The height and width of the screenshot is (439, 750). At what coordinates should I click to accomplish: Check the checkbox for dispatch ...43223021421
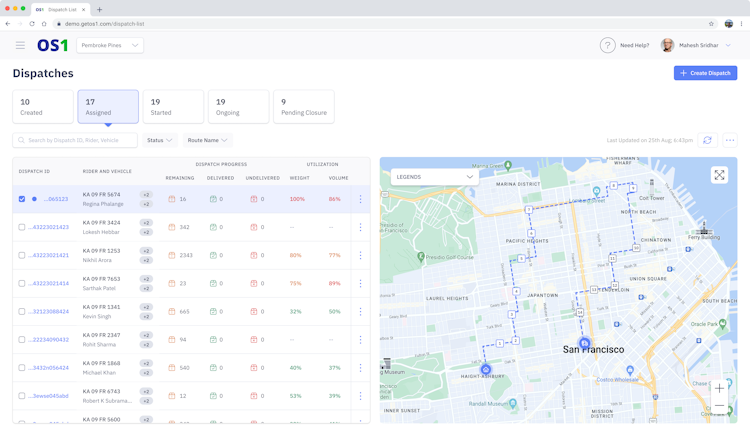coord(22,255)
